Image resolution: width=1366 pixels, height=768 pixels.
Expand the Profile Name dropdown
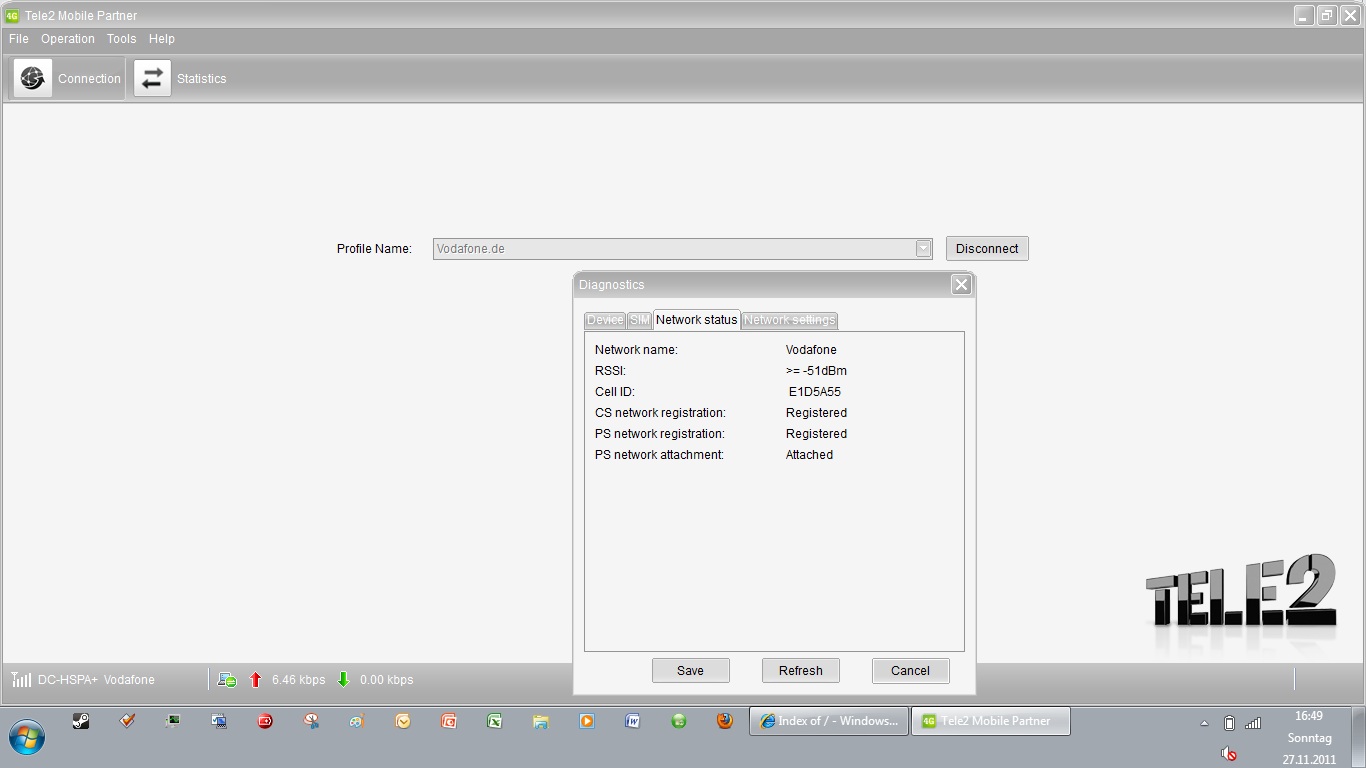(923, 249)
